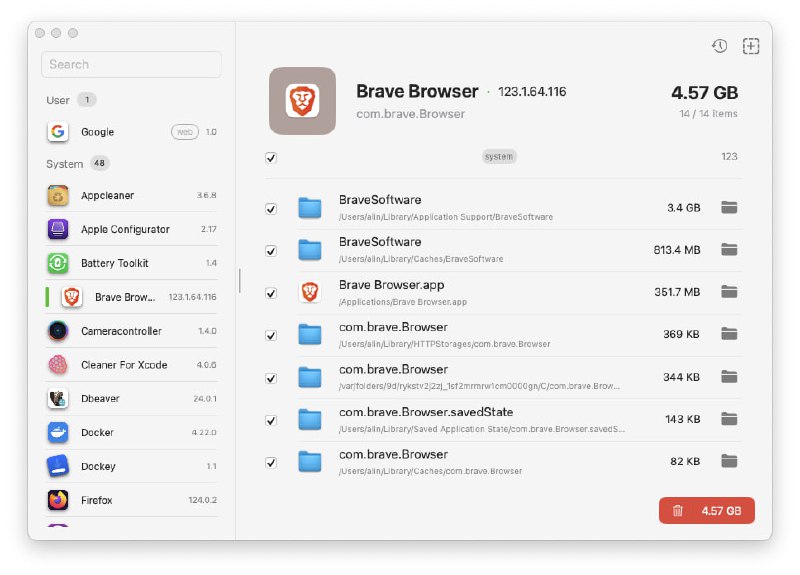Click the system filter tag
The width and height of the screenshot is (800, 575).
pyautogui.click(x=499, y=157)
